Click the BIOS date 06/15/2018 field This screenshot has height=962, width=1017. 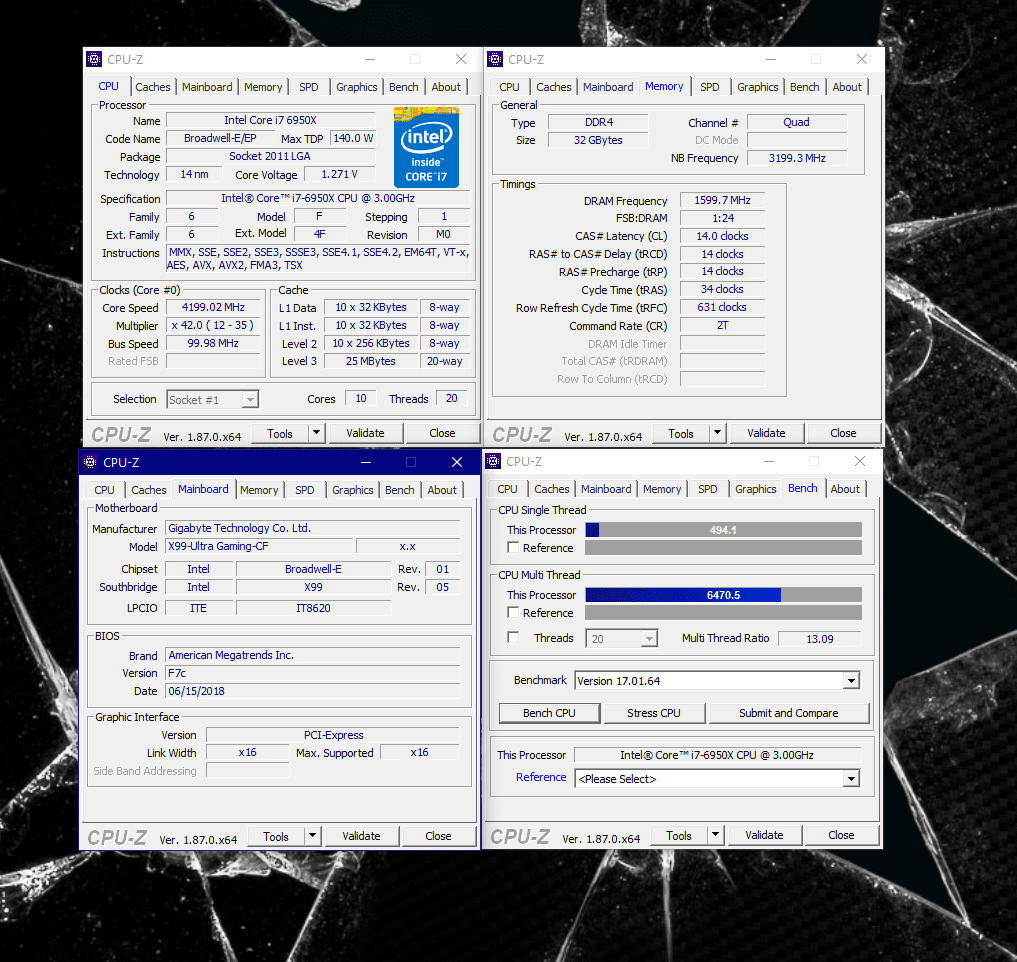click(x=313, y=691)
